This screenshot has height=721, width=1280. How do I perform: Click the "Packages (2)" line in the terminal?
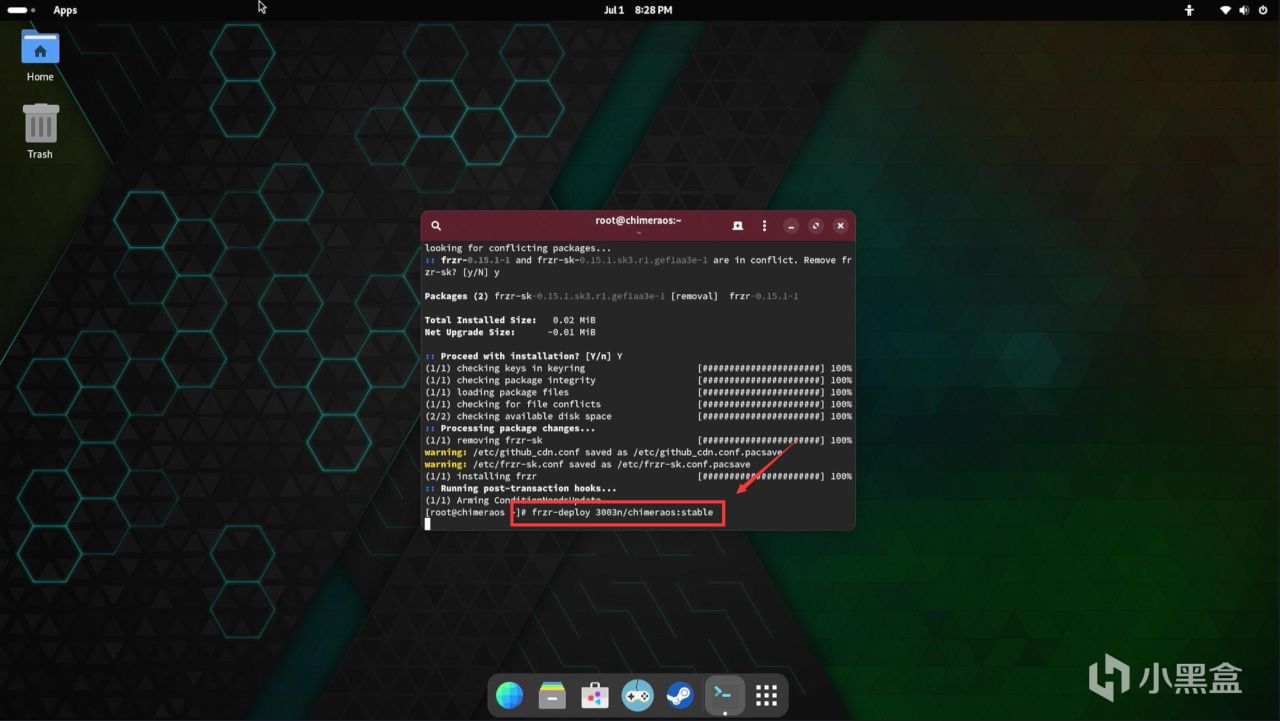[611, 296]
